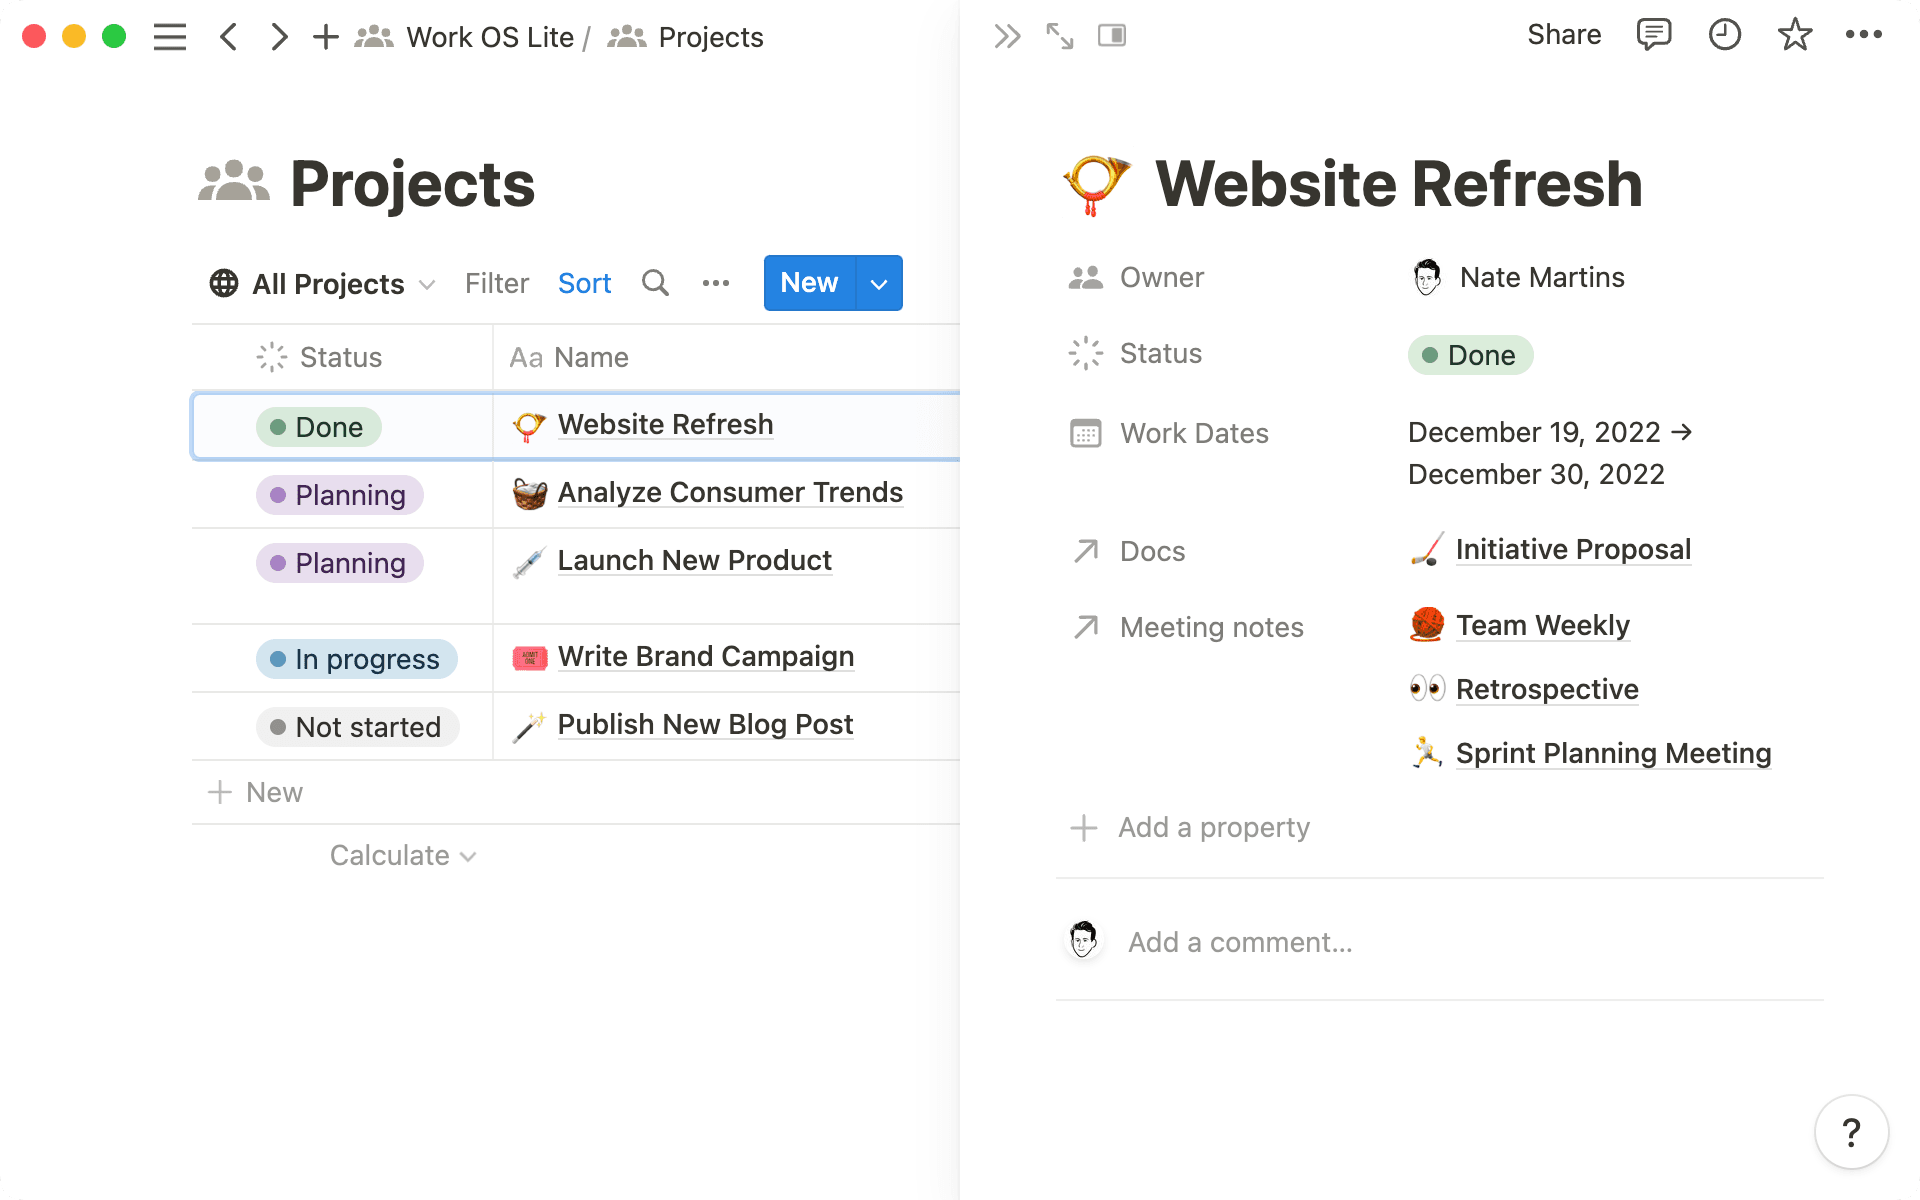This screenshot has width=1920, height=1200.
Task: View page history using the clock icon
Action: tap(1724, 35)
